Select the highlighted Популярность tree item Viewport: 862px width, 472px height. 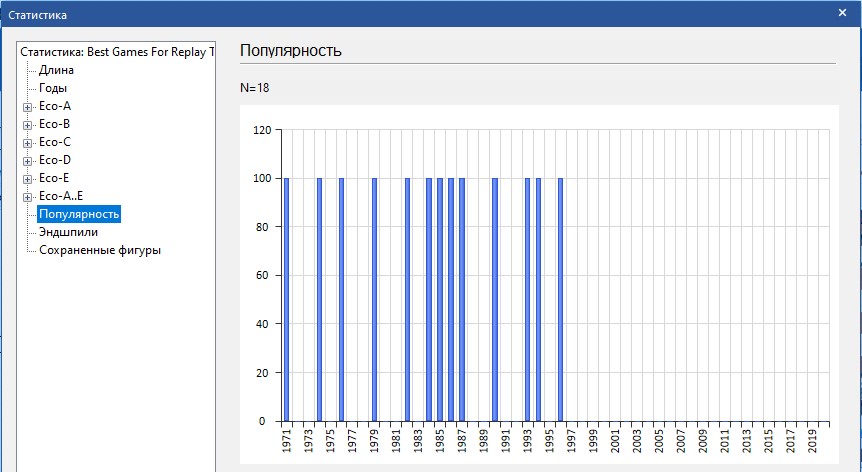(79, 214)
